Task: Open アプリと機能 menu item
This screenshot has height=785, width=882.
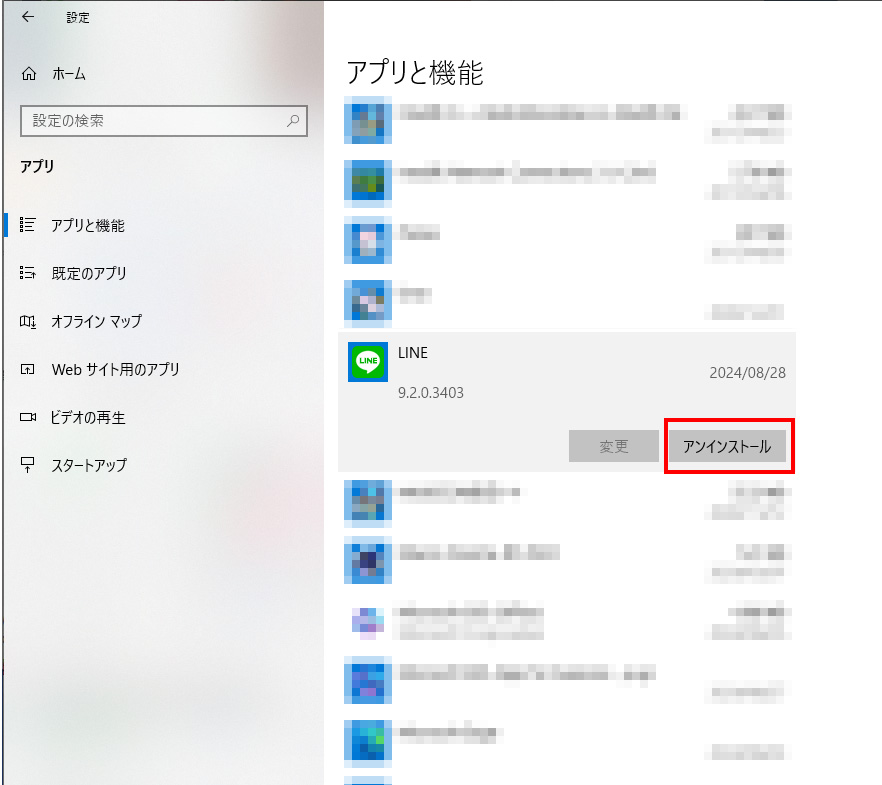Action: tap(88, 225)
